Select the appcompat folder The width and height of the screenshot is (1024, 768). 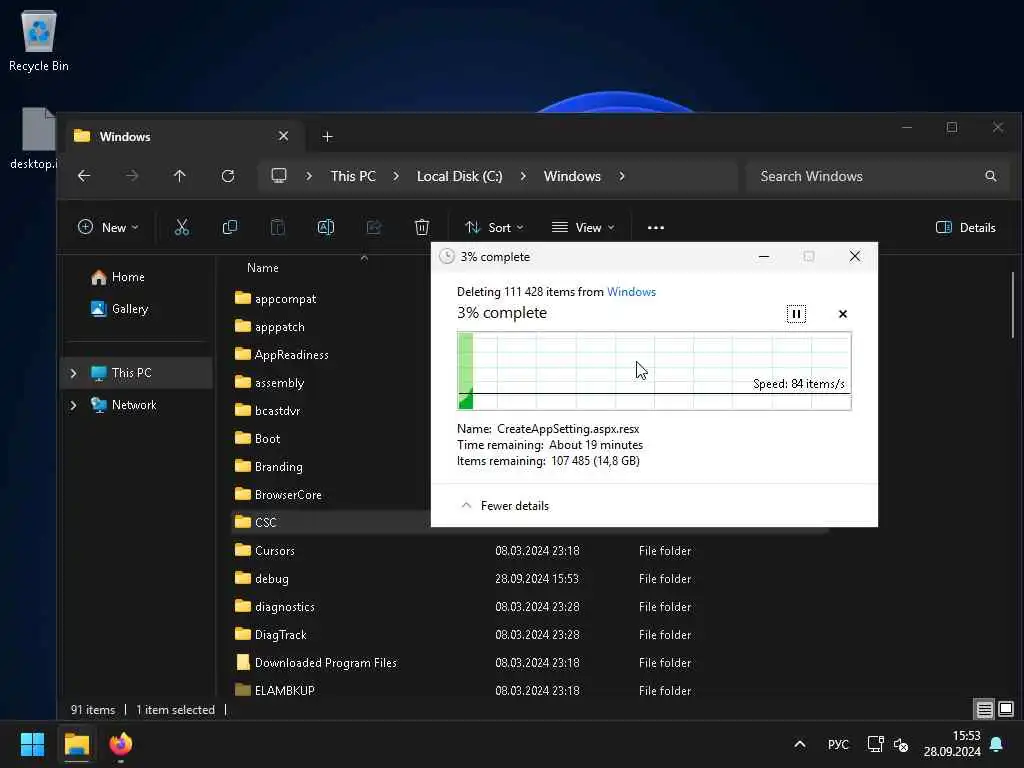(276, 298)
